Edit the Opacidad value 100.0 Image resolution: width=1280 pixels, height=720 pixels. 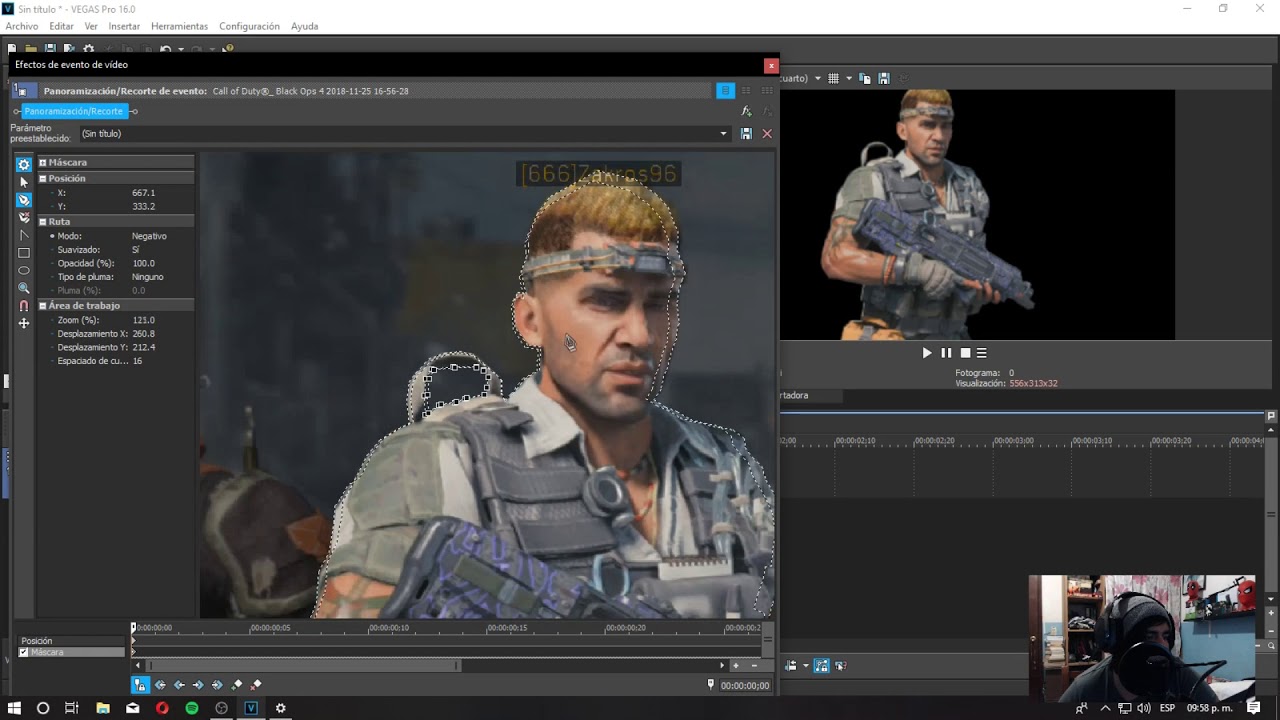pyautogui.click(x=143, y=263)
